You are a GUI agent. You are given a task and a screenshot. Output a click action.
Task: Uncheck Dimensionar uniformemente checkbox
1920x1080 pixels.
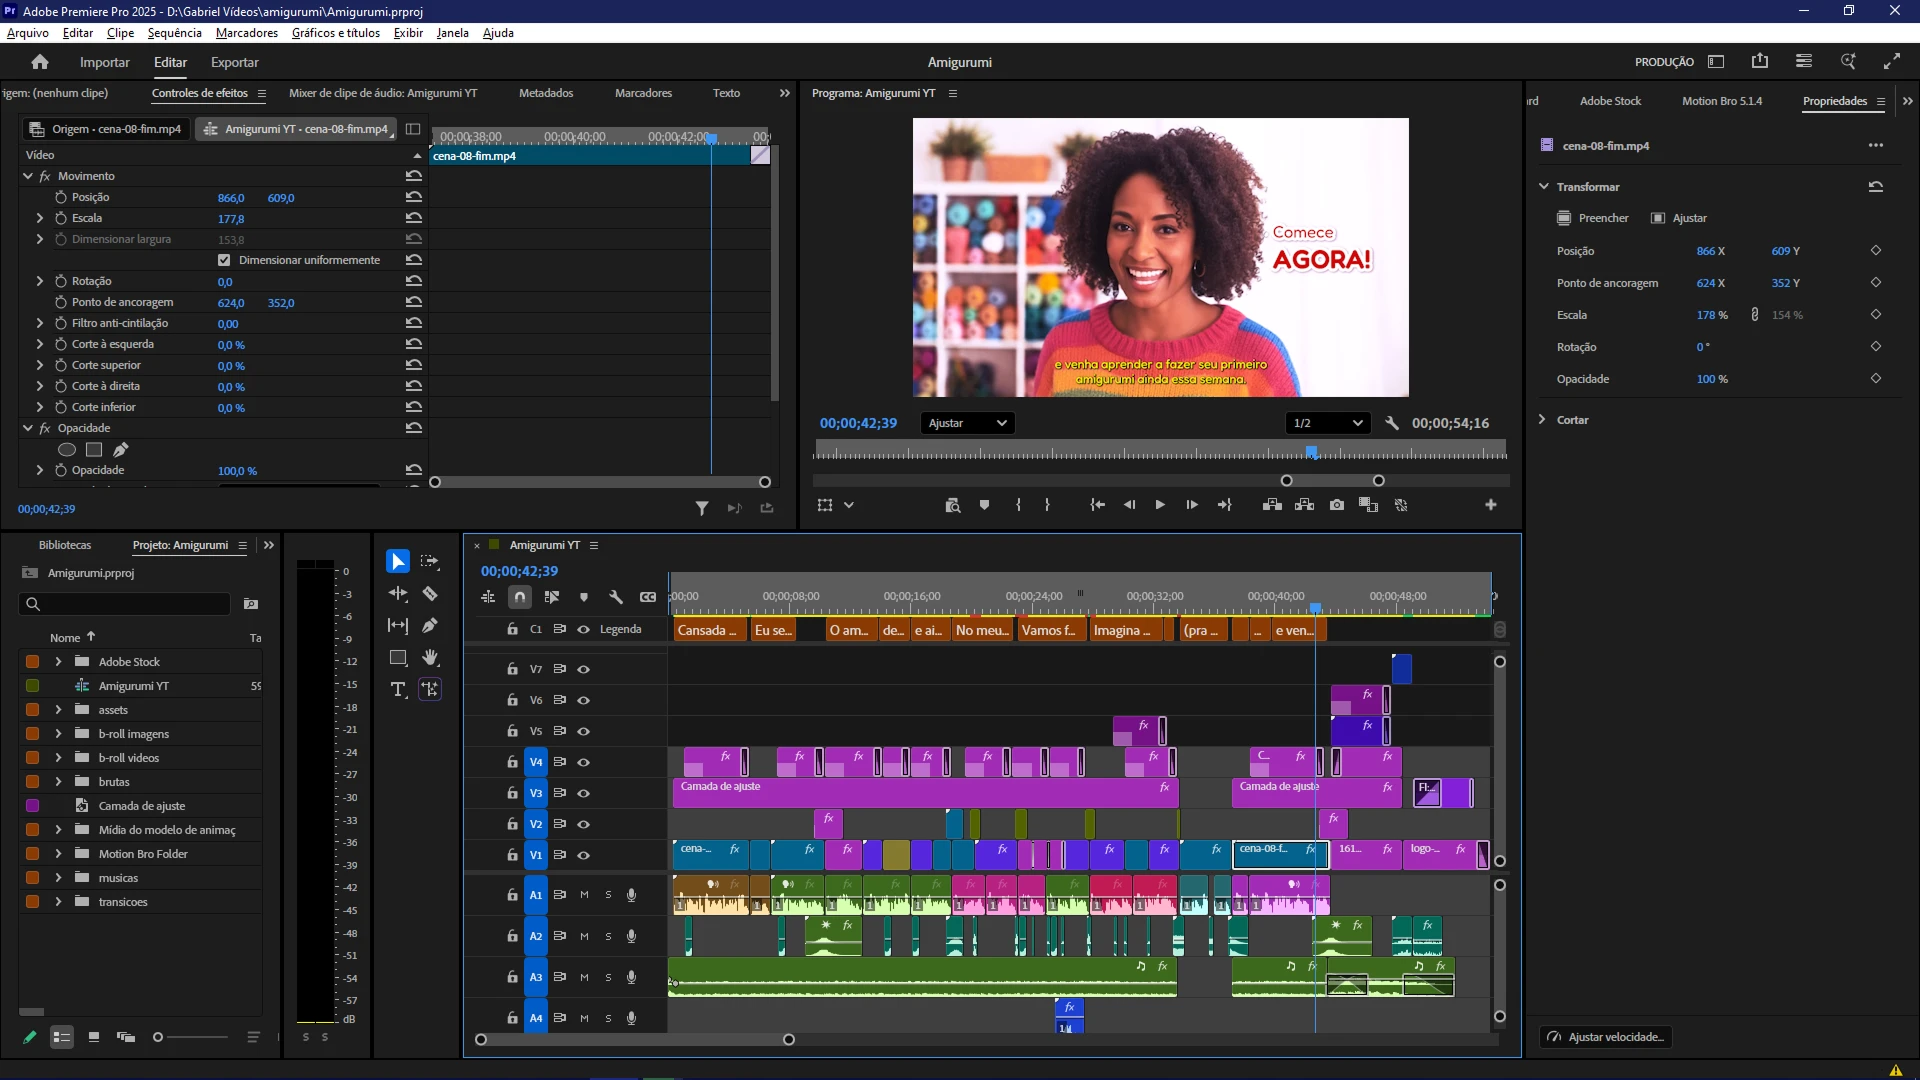tap(224, 260)
